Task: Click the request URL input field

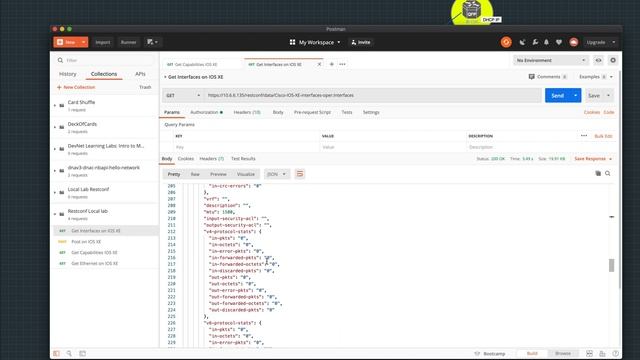Action: pyautogui.click(x=373, y=96)
